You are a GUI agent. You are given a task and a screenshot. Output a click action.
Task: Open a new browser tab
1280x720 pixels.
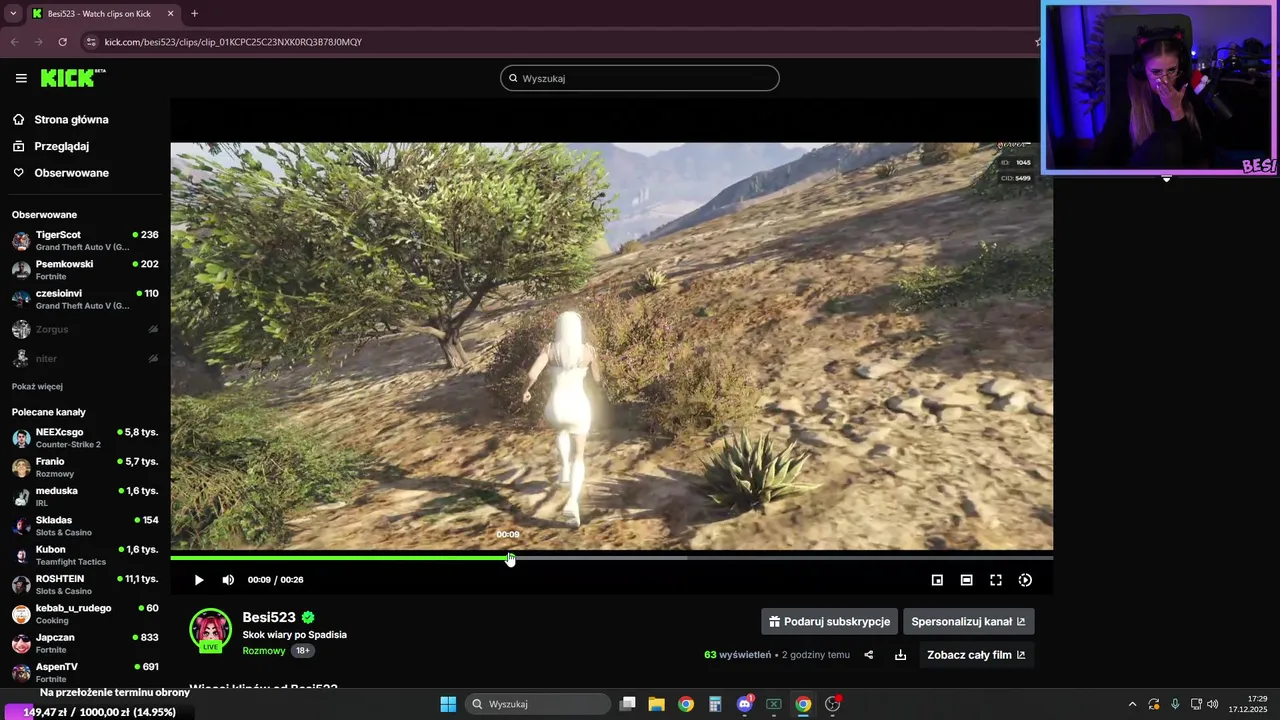click(194, 14)
